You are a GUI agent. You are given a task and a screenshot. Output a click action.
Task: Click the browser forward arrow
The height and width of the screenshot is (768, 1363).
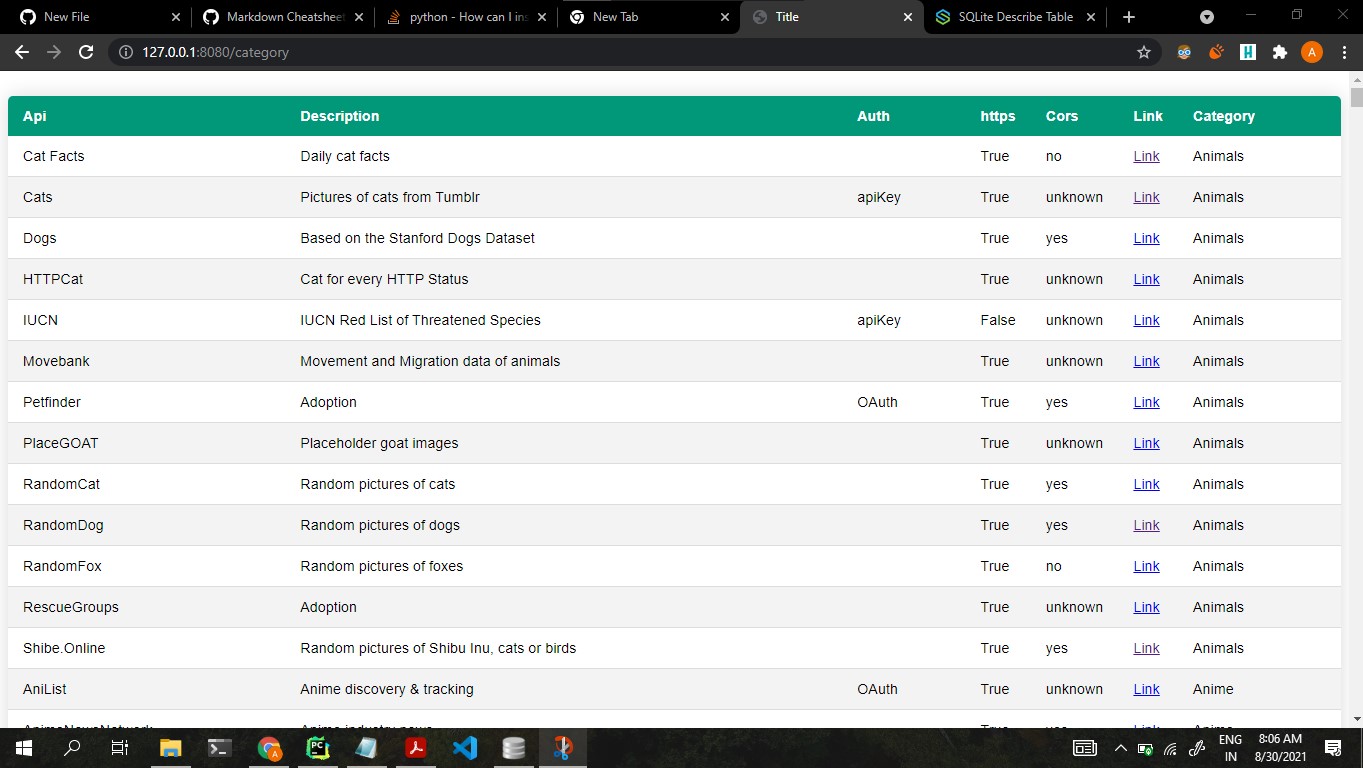54,52
